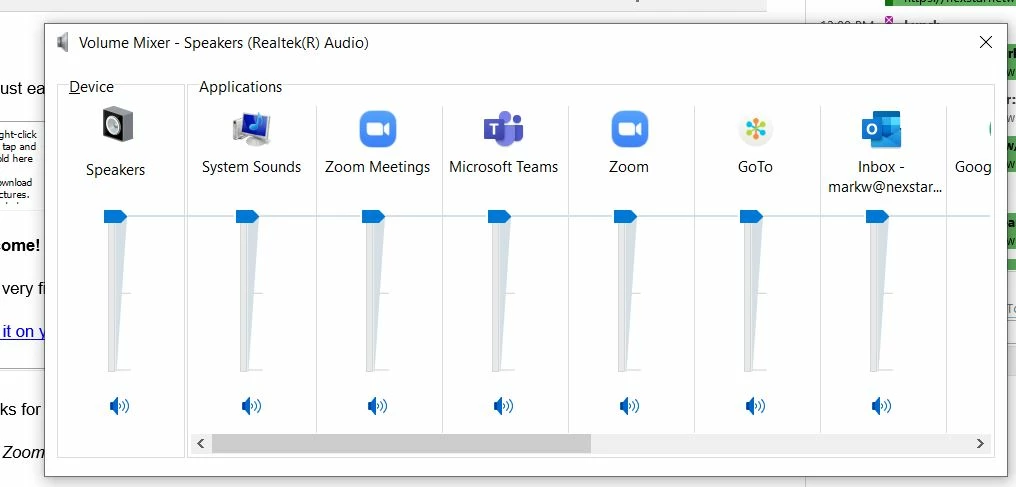Mute the Zoom application audio
1016x487 pixels.
(629, 406)
